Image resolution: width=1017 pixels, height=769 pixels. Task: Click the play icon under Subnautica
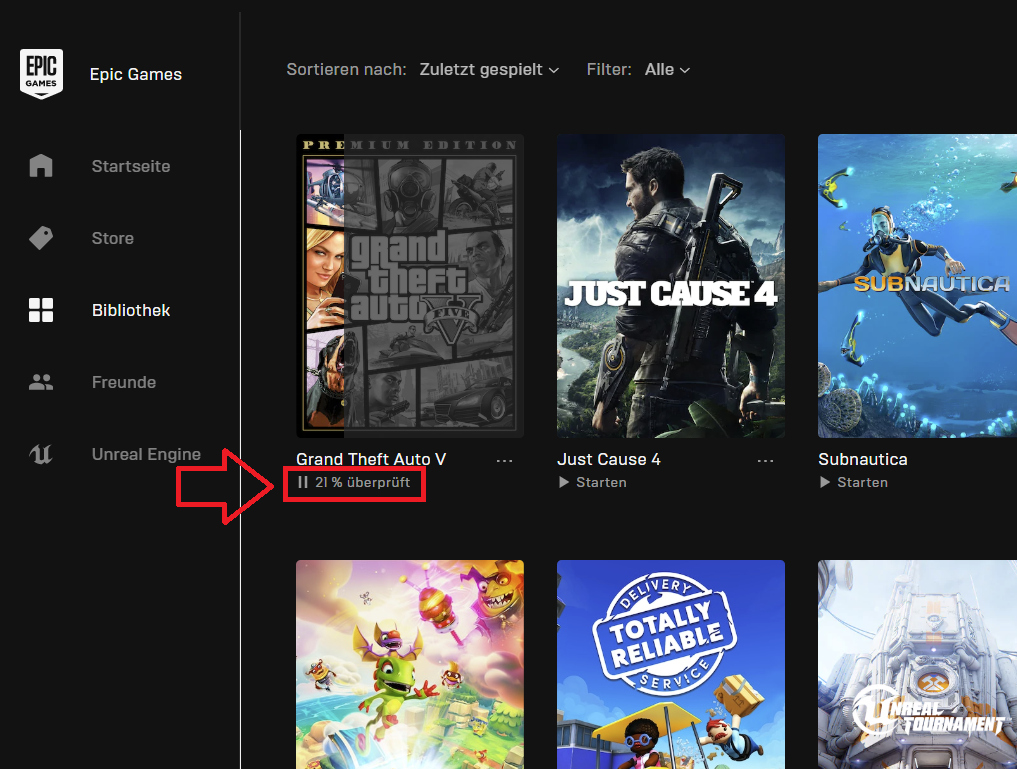coord(824,482)
